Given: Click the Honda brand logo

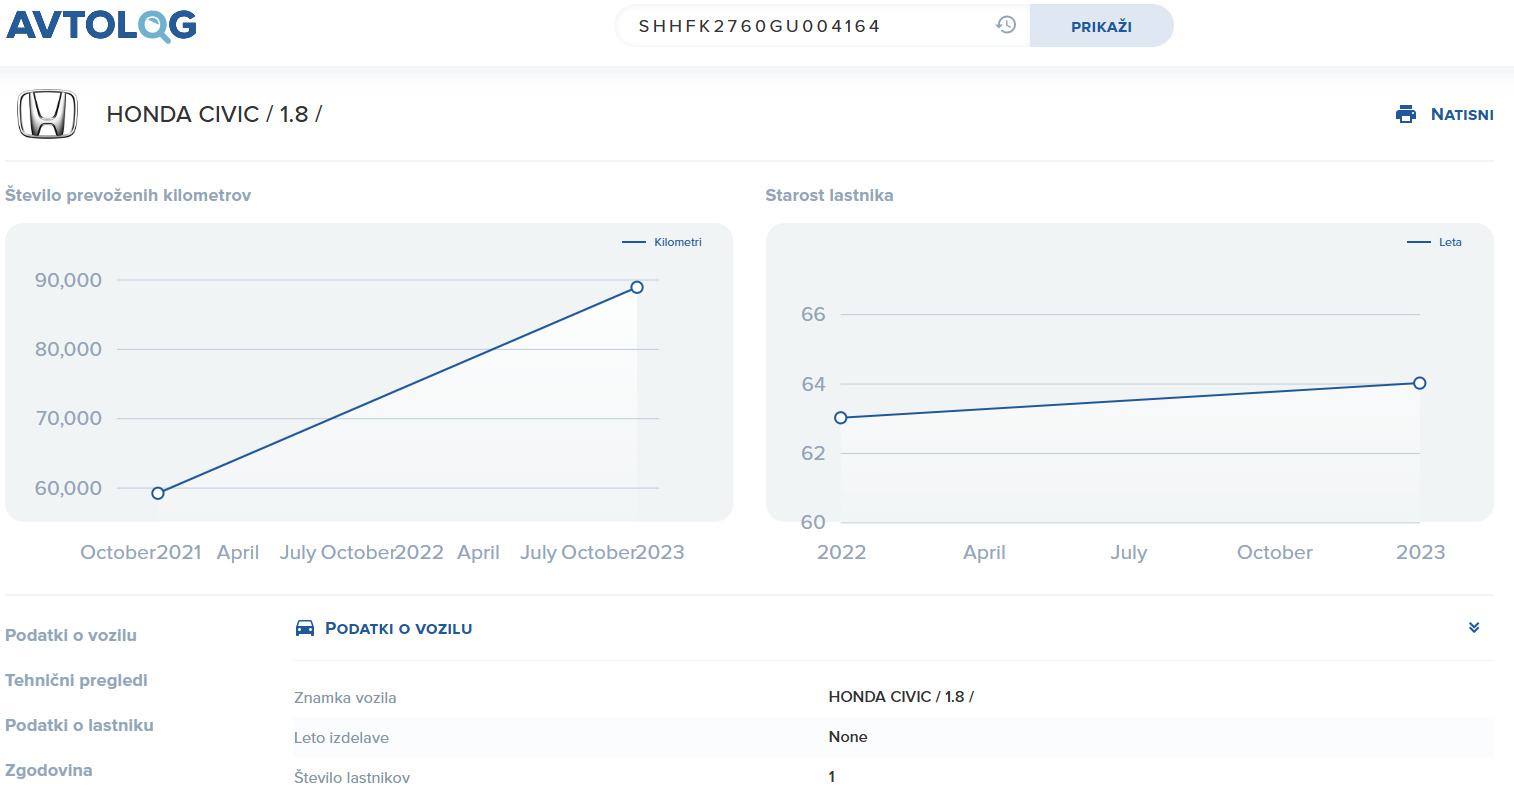Looking at the screenshot, I should pyautogui.click(x=47, y=114).
